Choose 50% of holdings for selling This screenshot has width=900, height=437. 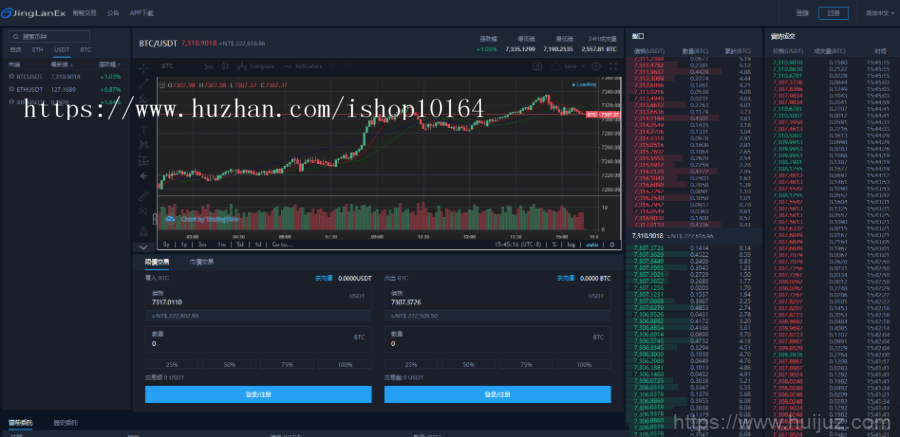pyautogui.click(x=468, y=364)
